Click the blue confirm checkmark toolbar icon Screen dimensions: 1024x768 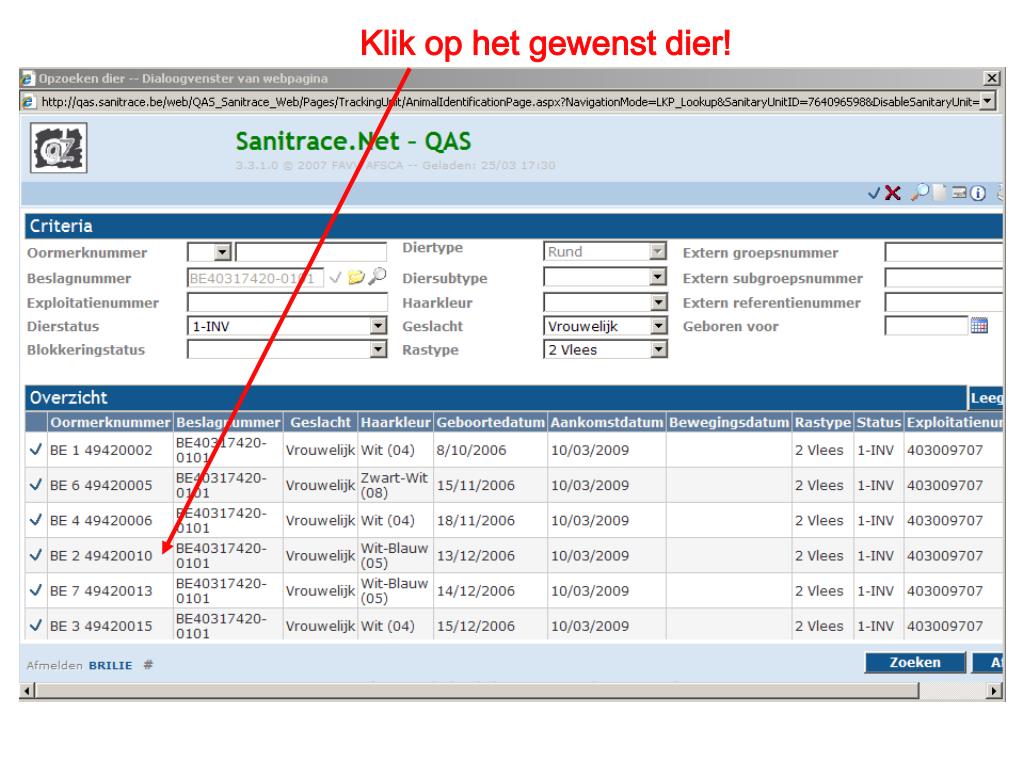pyautogui.click(x=874, y=193)
